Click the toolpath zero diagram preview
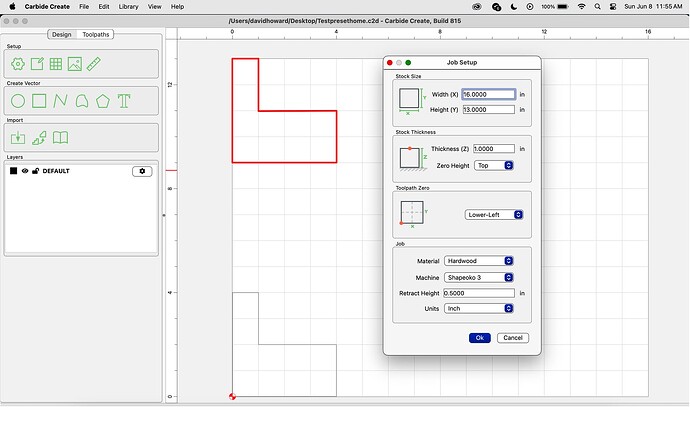Screen dimensions: 690x445 coord(414,214)
